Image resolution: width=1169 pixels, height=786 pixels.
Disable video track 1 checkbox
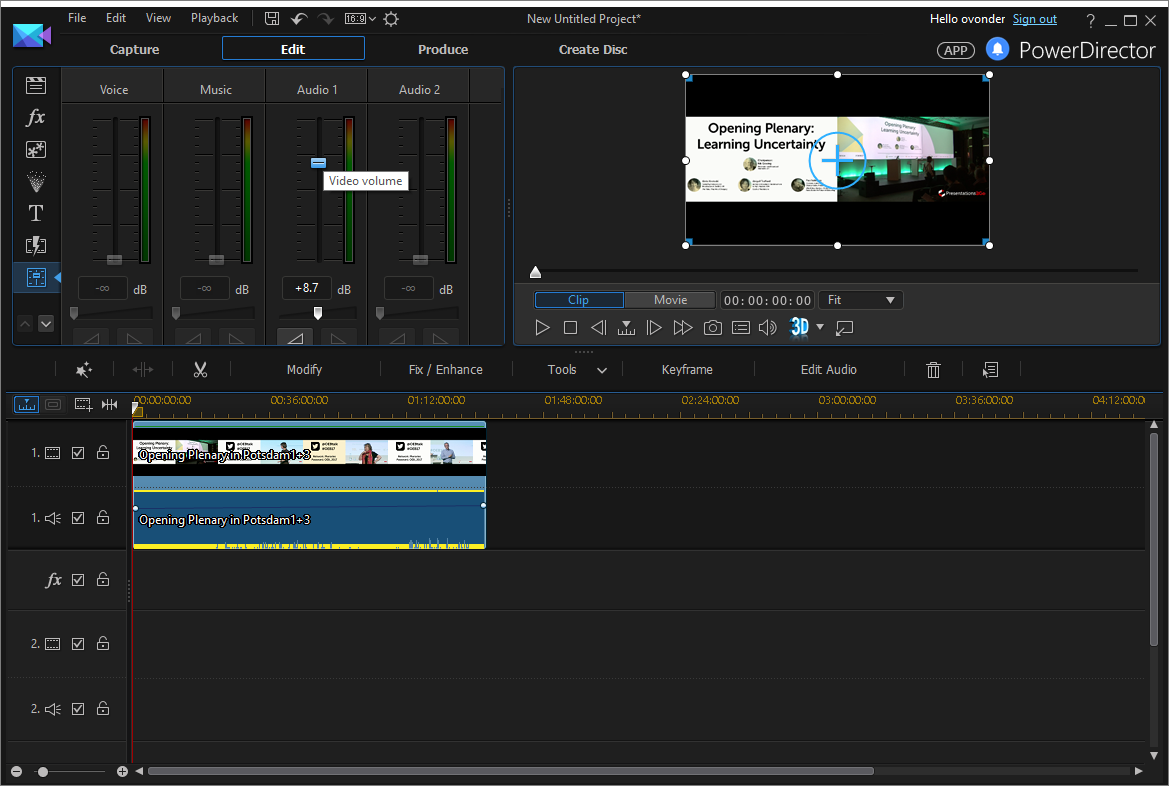78,453
